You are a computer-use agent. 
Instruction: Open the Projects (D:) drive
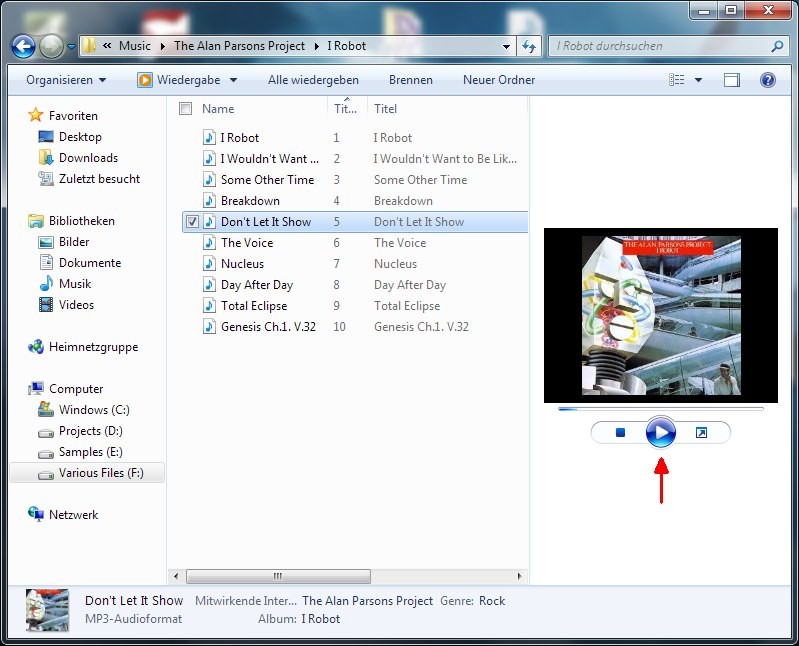click(91, 431)
